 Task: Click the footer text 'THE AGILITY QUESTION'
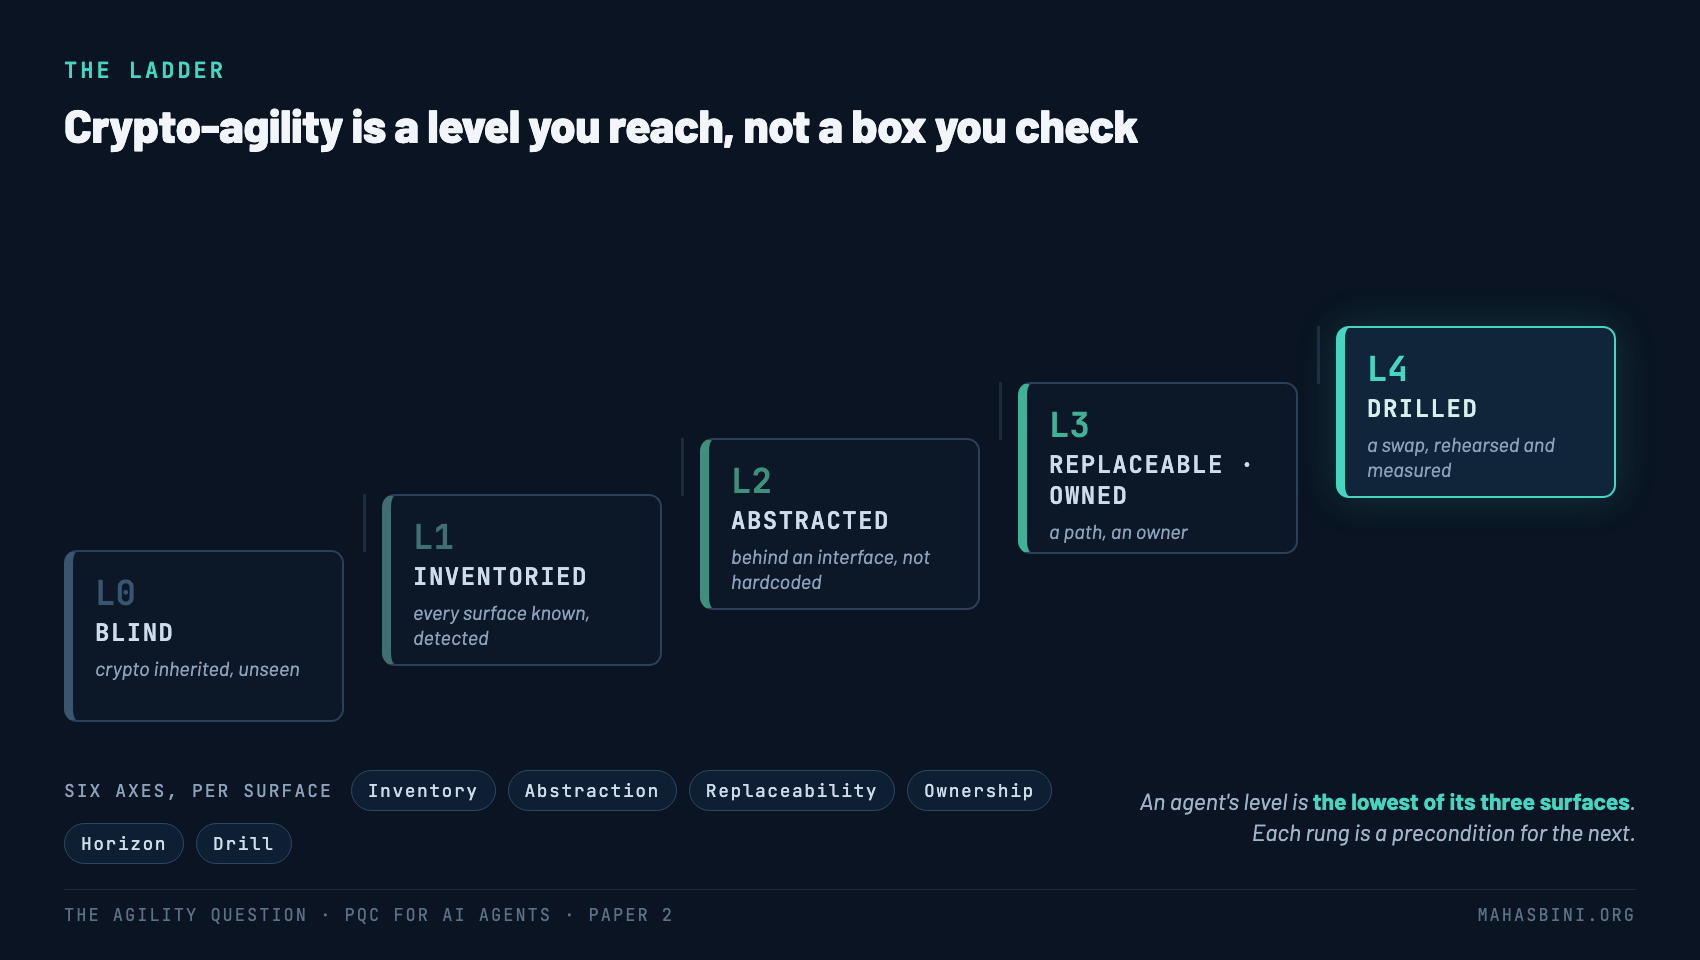pyautogui.click(x=186, y=915)
